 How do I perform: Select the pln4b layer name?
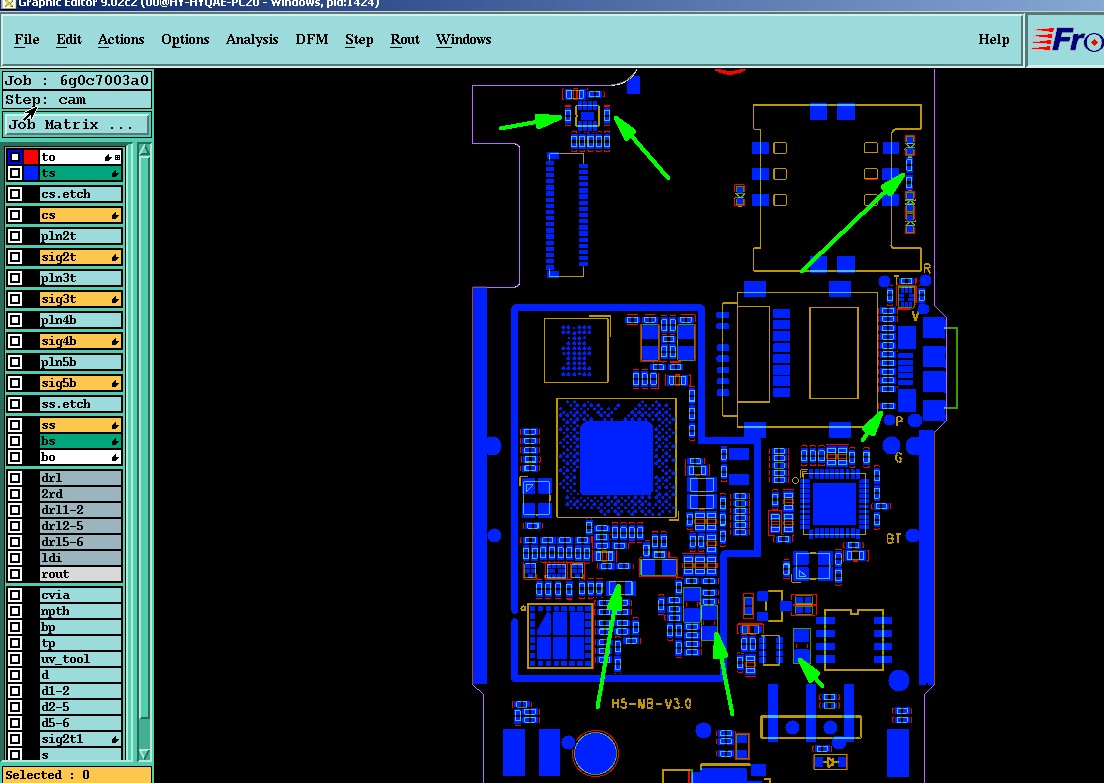tap(80, 320)
